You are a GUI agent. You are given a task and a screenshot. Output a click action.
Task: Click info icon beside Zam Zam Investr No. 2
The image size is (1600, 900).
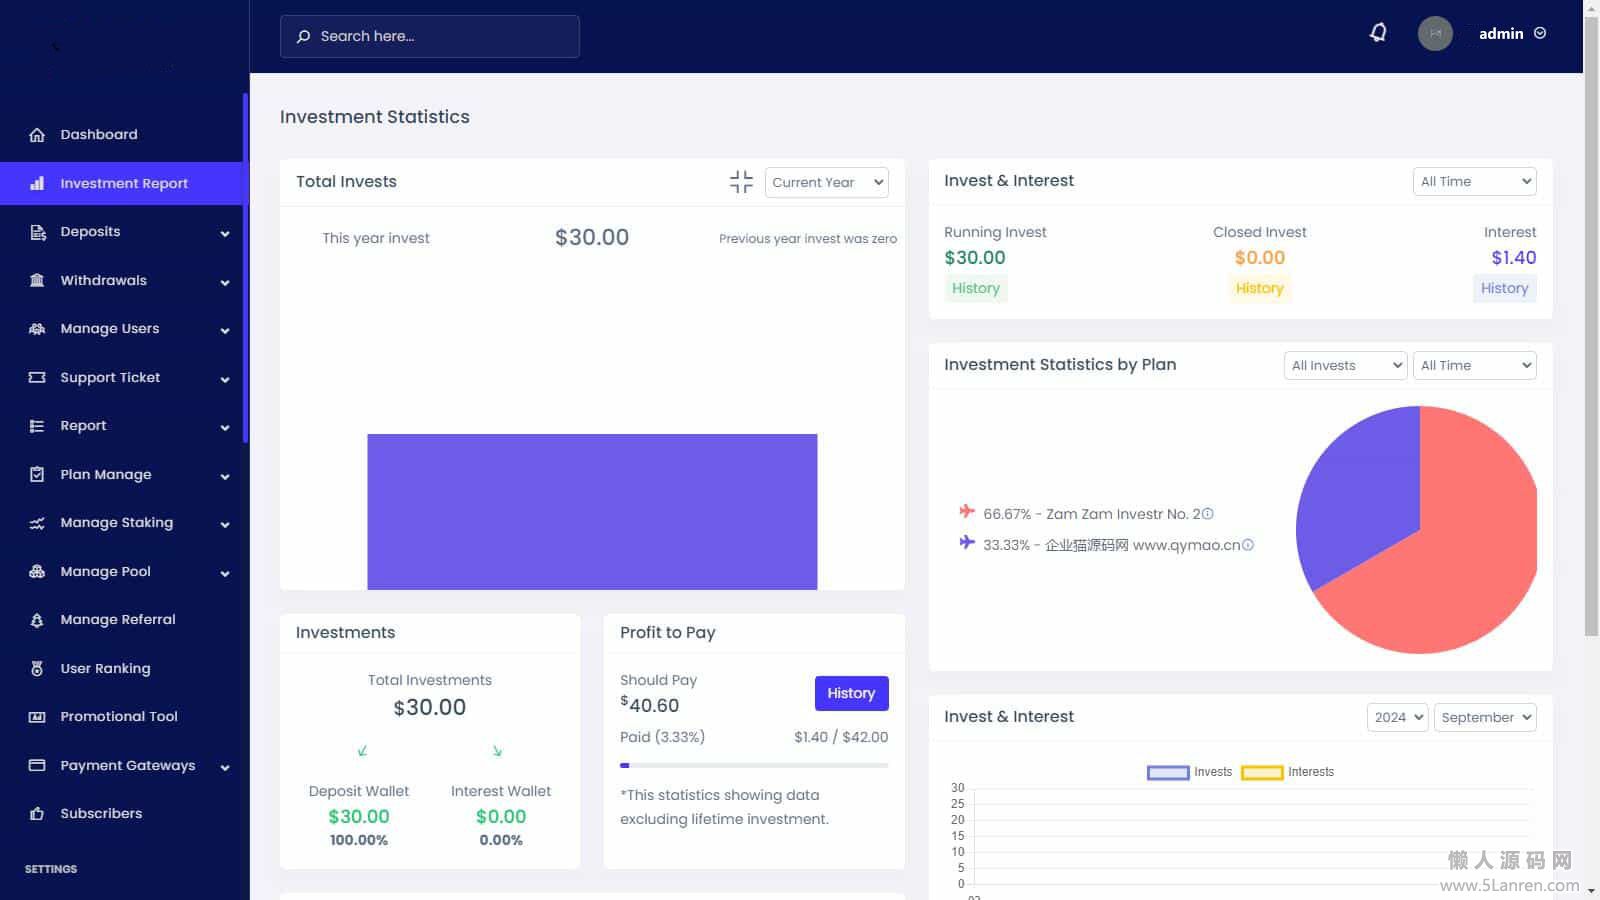(1207, 514)
